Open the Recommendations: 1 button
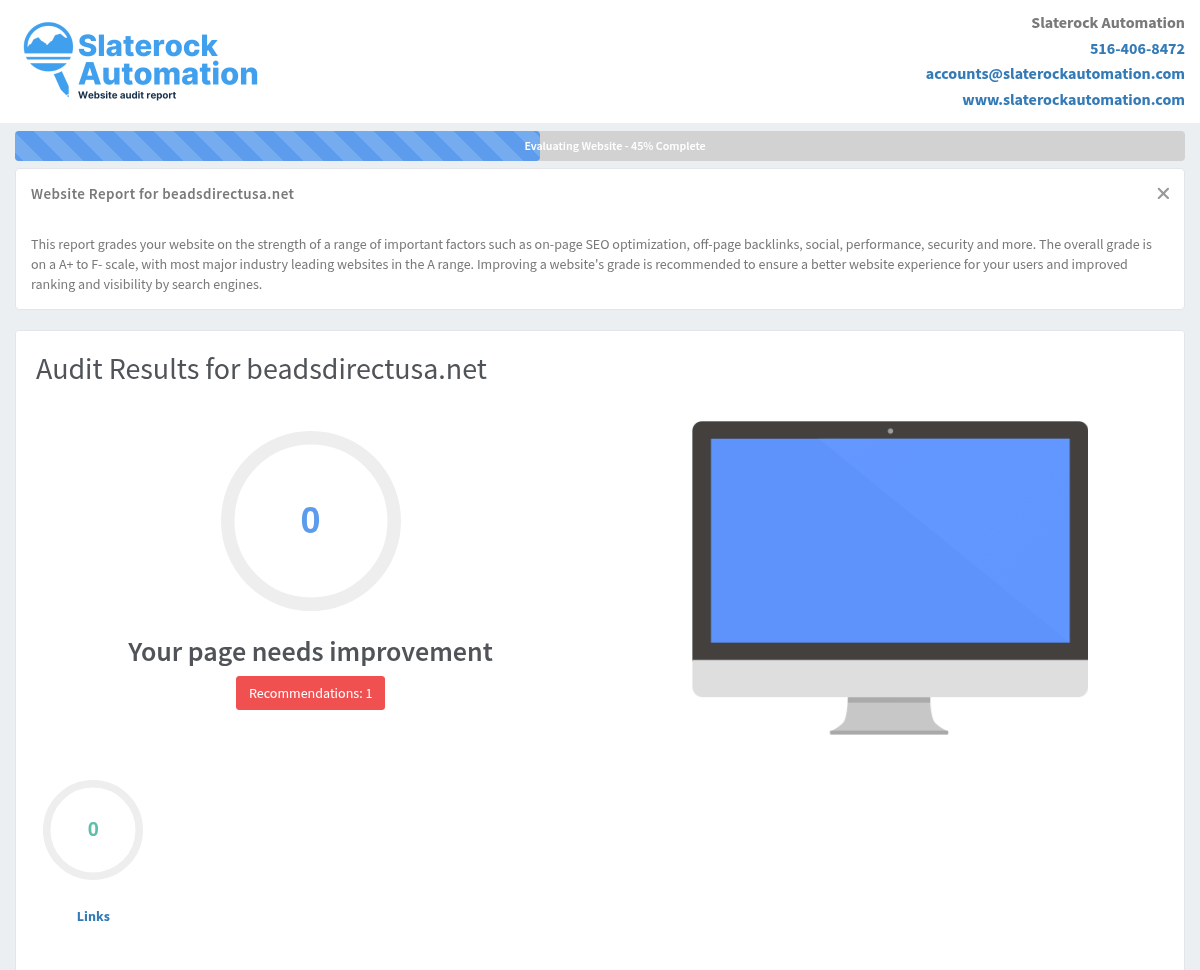The width and height of the screenshot is (1200, 970). [x=310, y=693]
